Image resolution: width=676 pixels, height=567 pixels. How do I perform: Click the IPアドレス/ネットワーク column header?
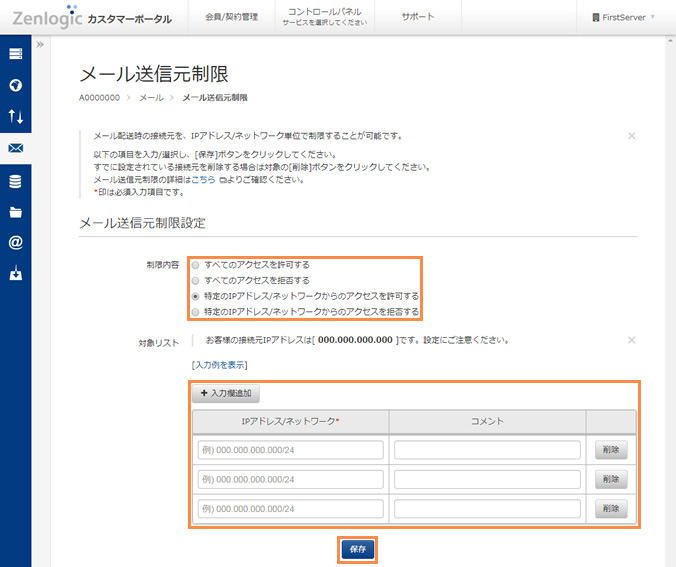pos(290,421)
